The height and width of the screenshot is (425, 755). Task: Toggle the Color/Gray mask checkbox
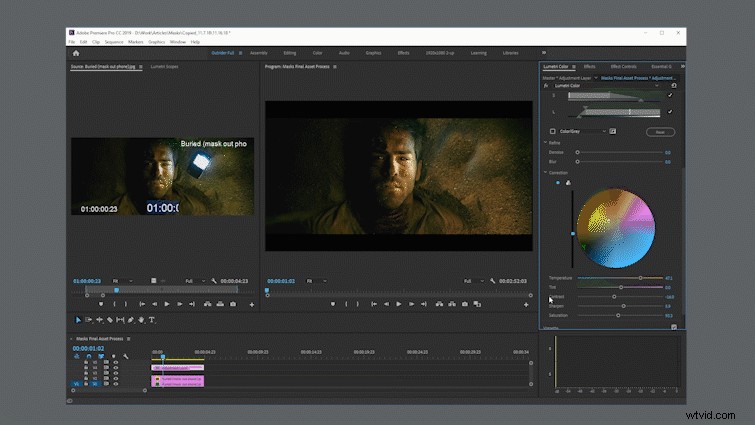pyautogui.click(x=553, y=131)
